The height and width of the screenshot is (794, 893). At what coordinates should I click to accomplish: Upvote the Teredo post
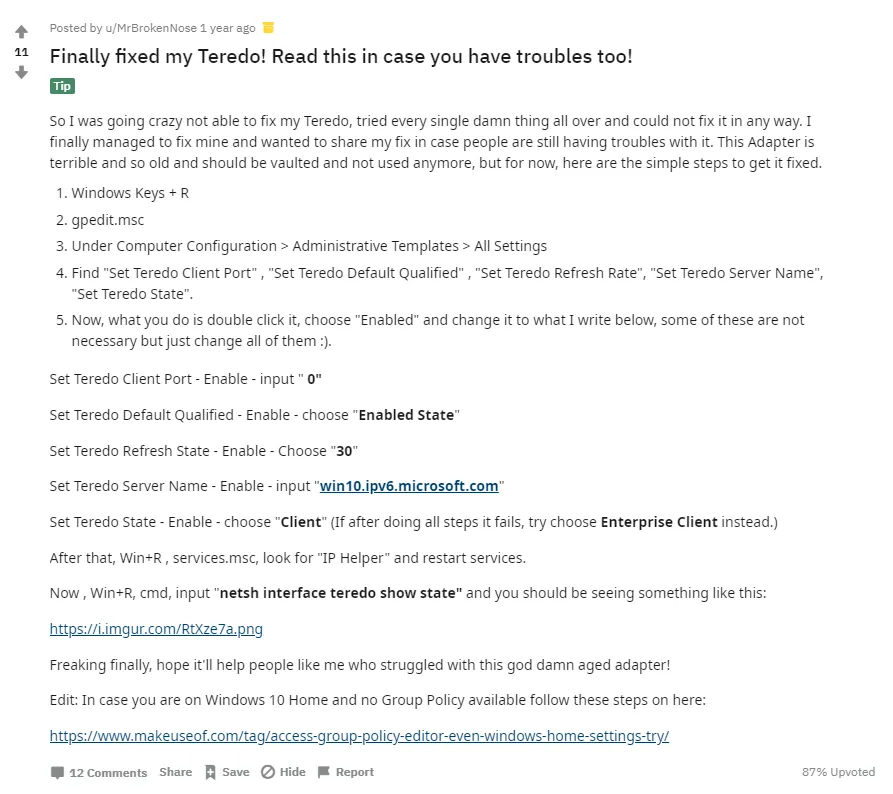pos(21,31)
